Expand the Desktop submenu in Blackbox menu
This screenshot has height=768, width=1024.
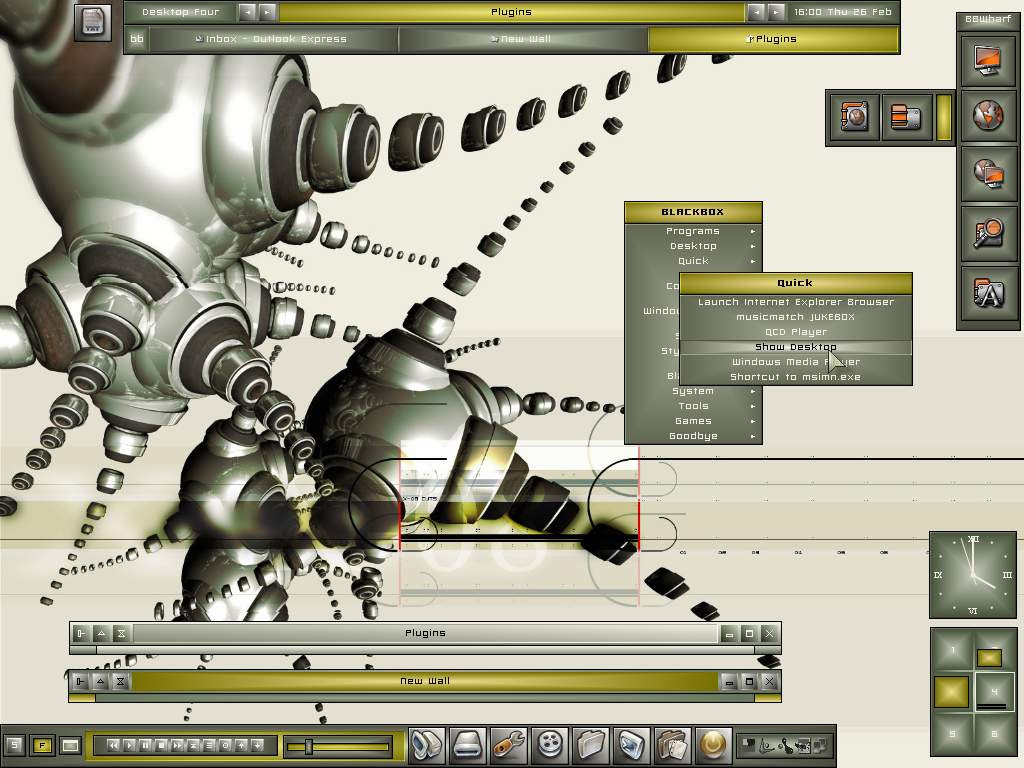694,246
